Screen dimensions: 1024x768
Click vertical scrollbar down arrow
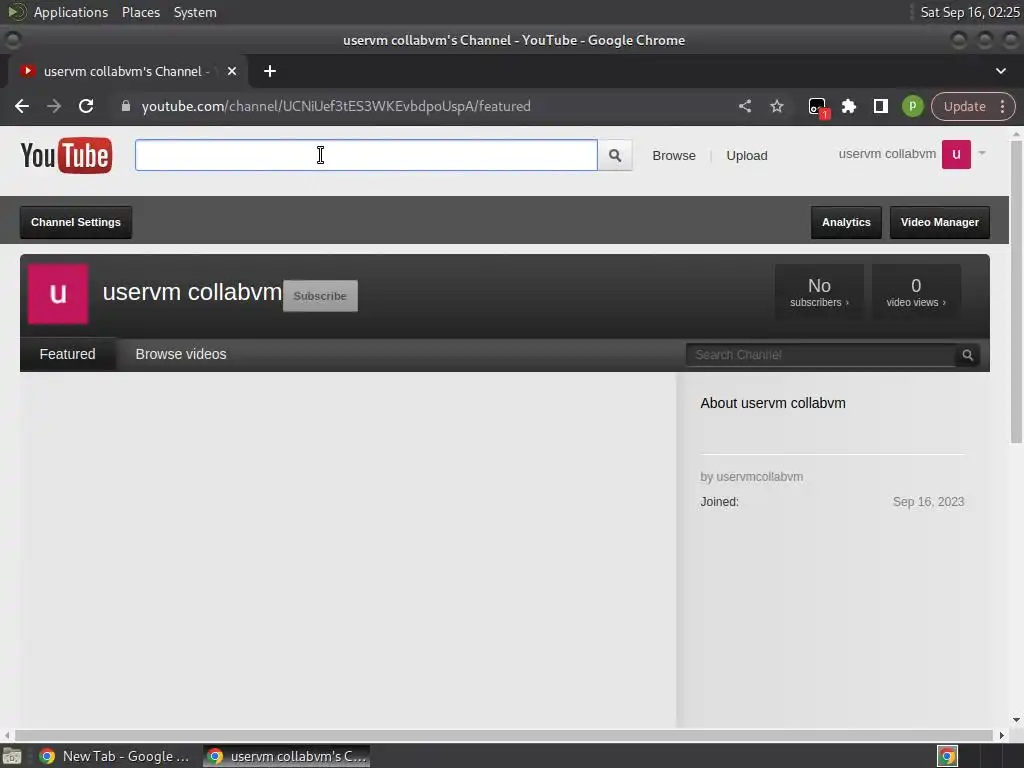click(1016, 720)
